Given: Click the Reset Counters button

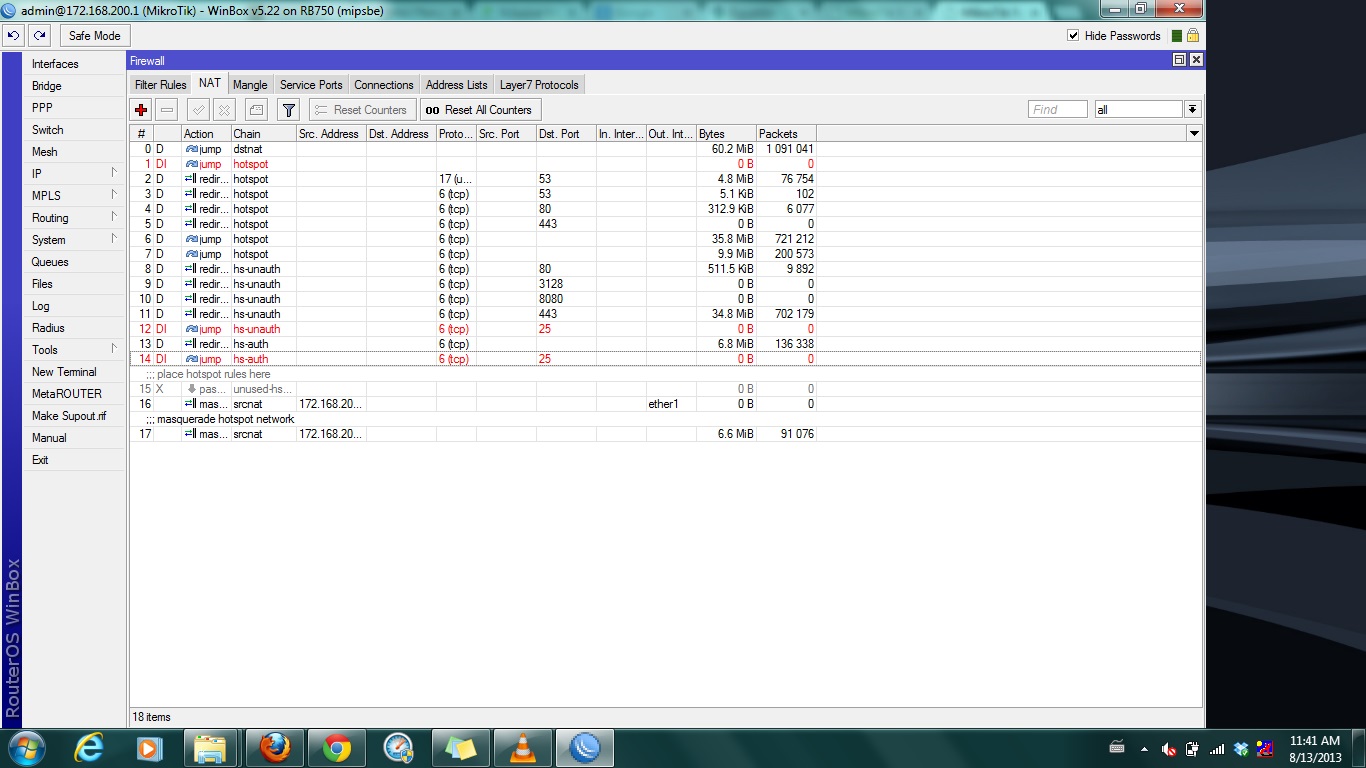Looking at the screenshot, I should click(363, 110).
